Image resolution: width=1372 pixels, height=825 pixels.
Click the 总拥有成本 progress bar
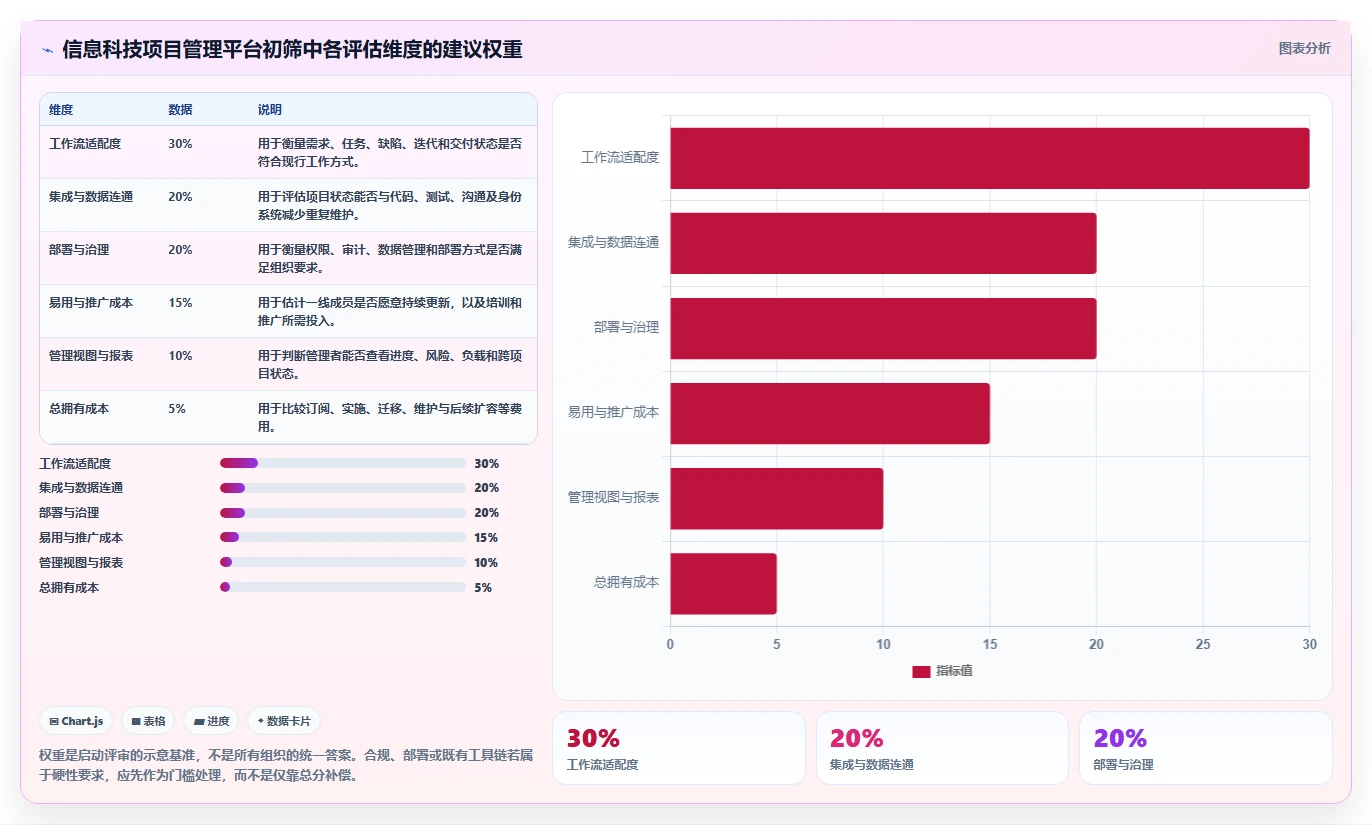[x=343, y=587]
